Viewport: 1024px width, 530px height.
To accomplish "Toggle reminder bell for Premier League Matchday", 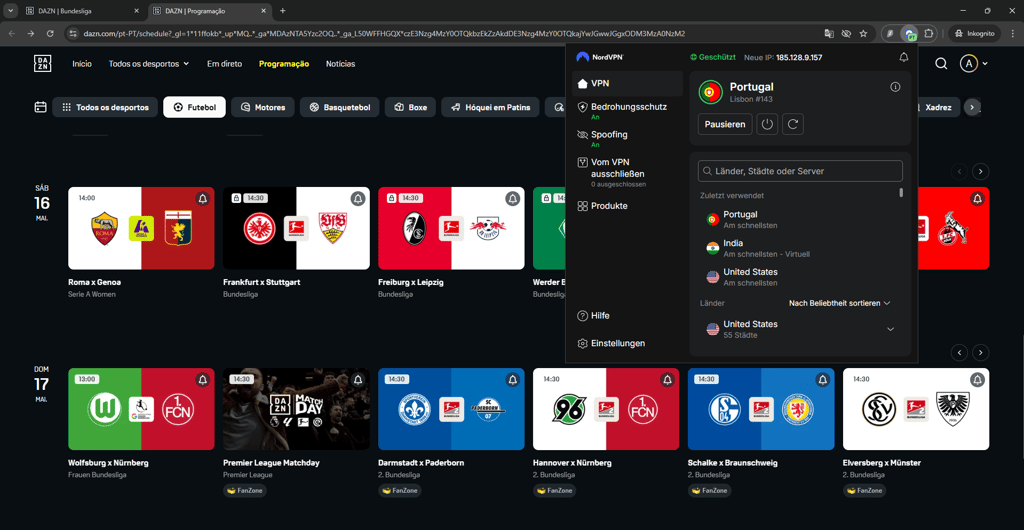I will coord(357,379).
